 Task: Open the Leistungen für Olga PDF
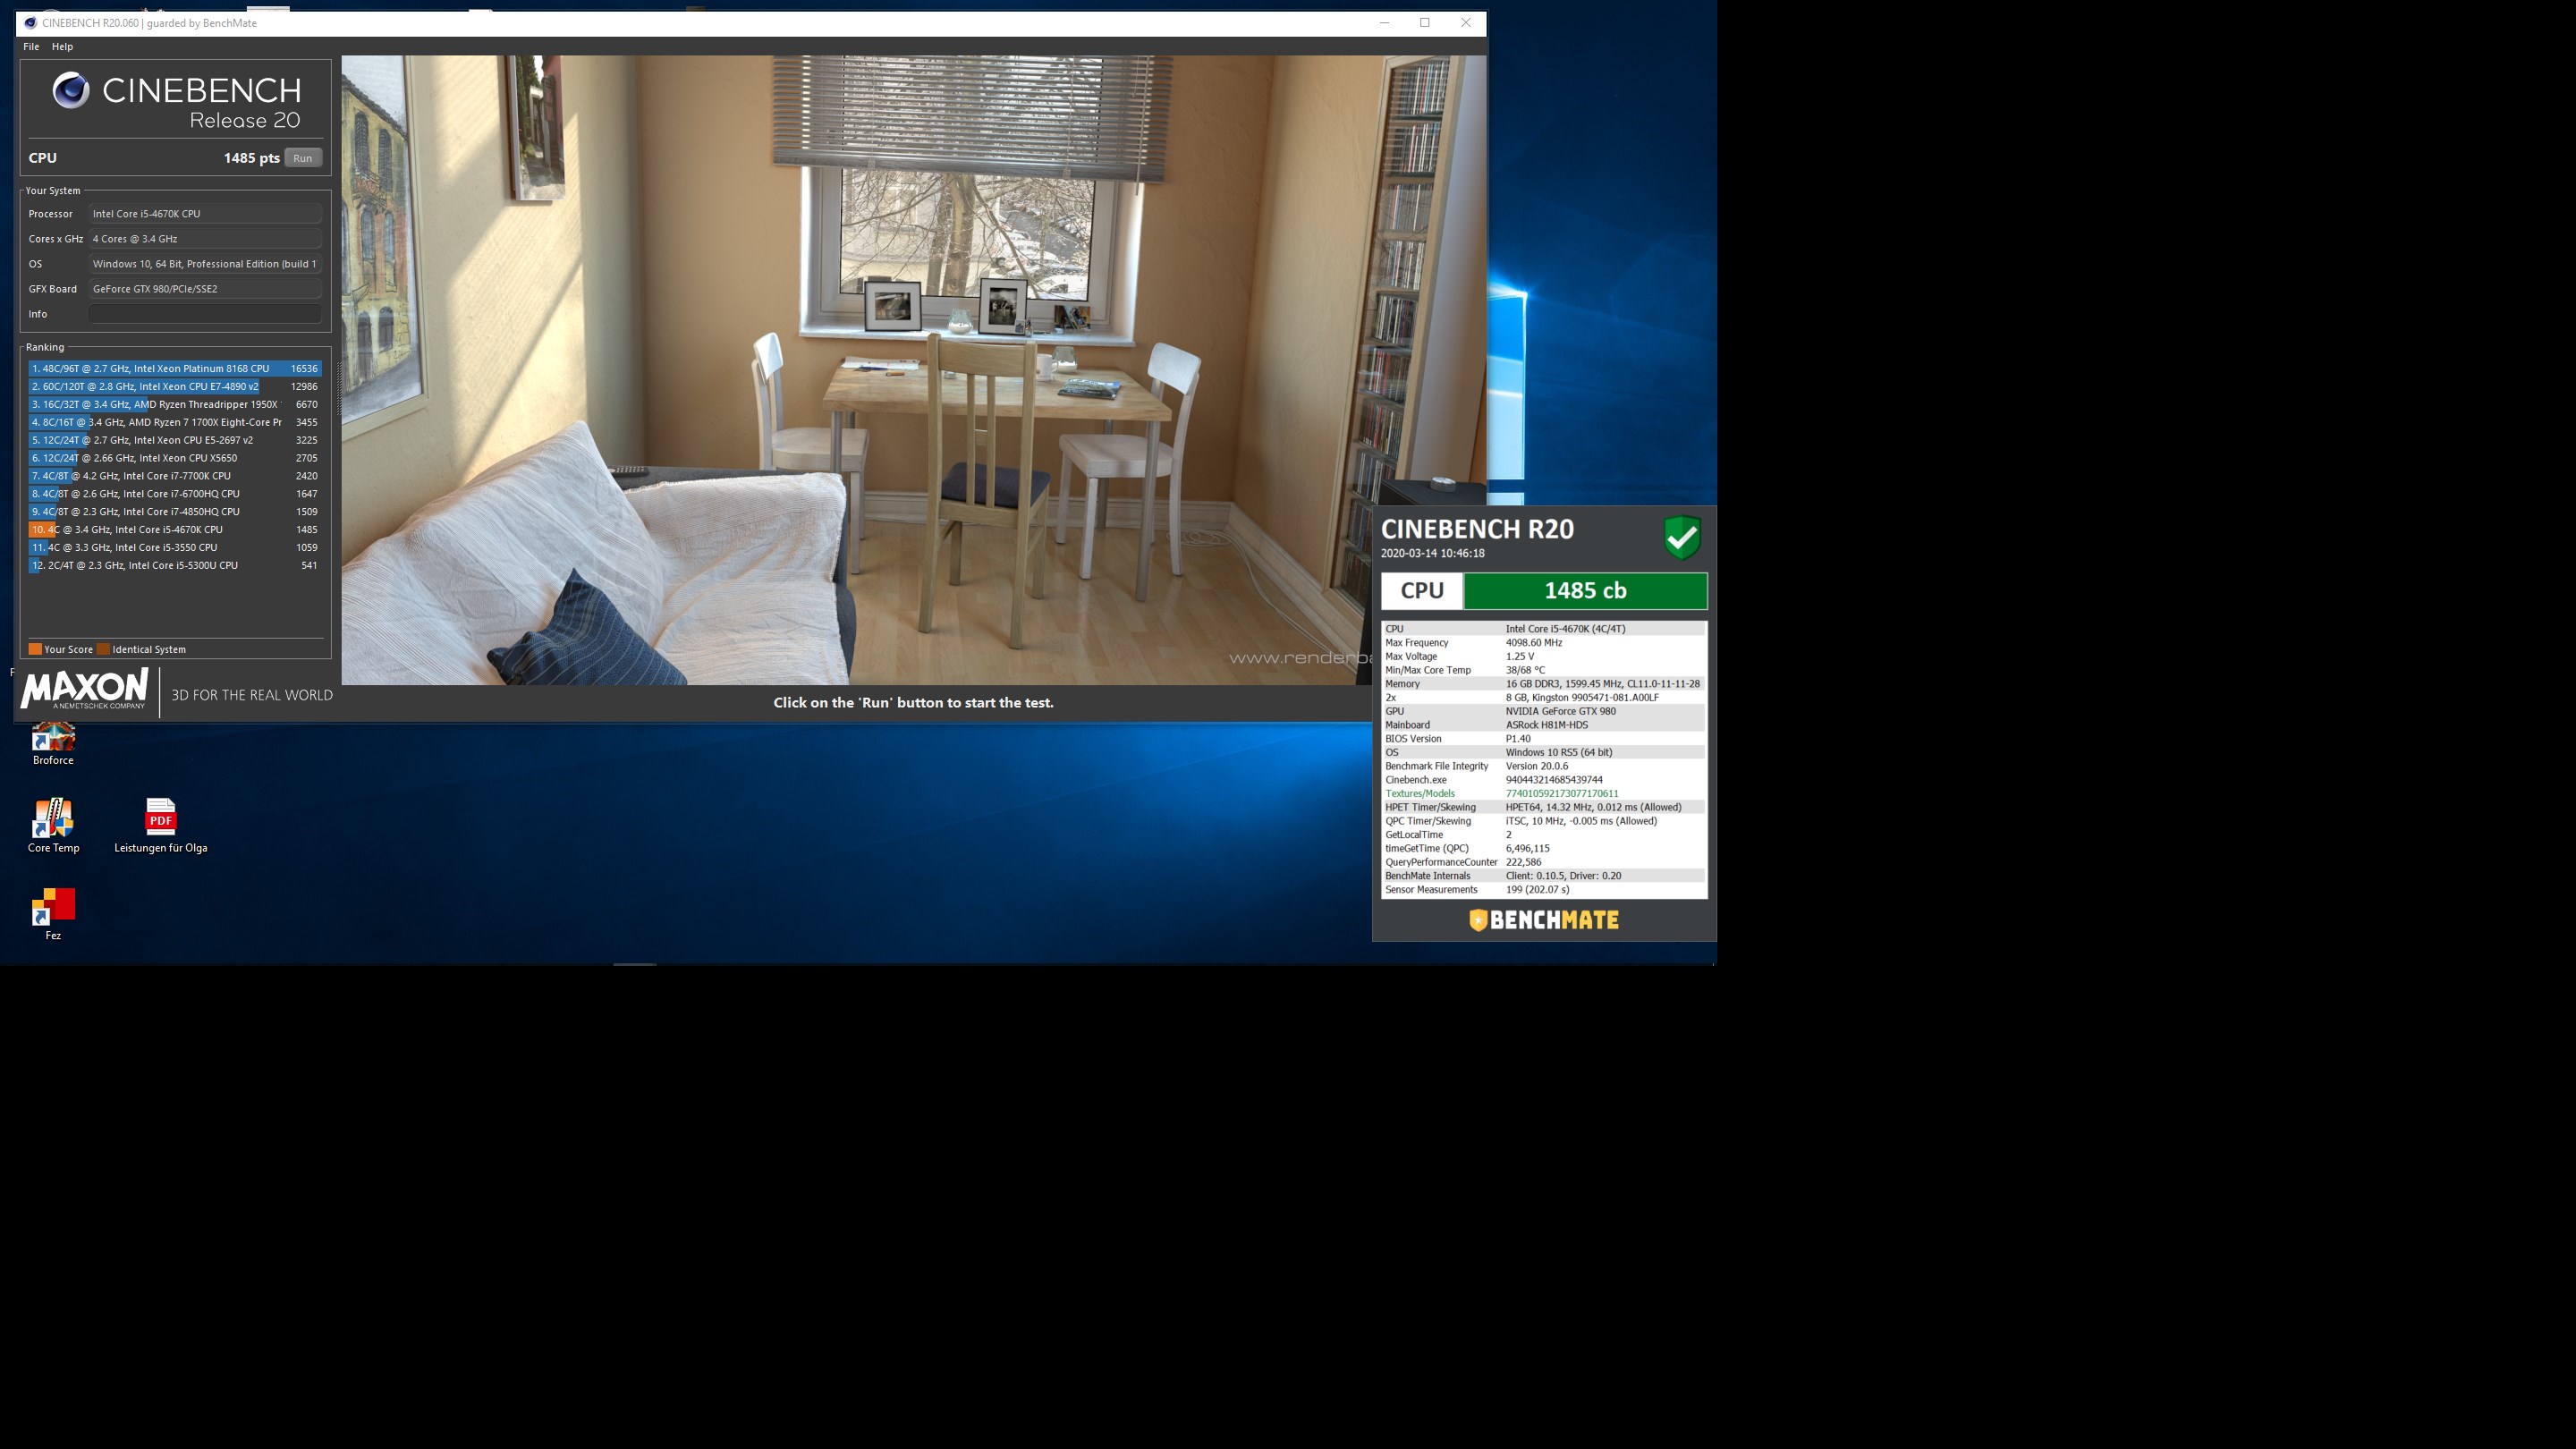point(160,826)
